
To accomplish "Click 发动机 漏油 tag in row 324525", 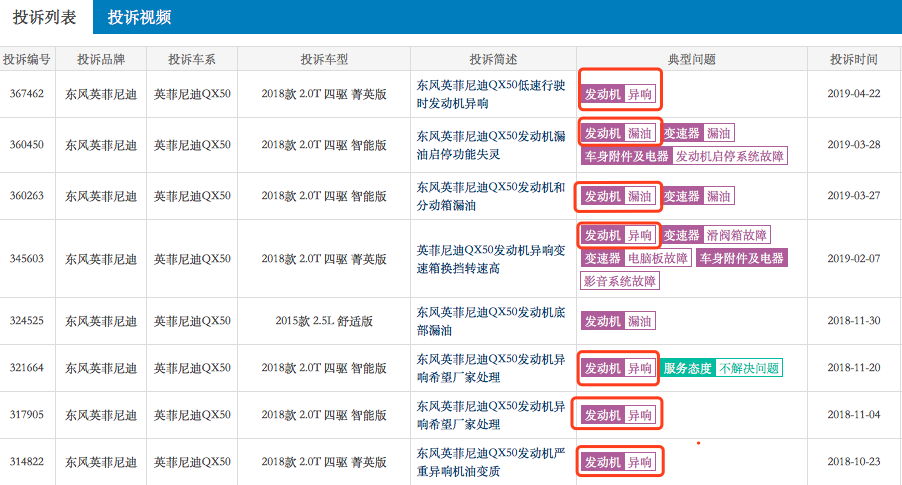I will (x=618, y=321).
